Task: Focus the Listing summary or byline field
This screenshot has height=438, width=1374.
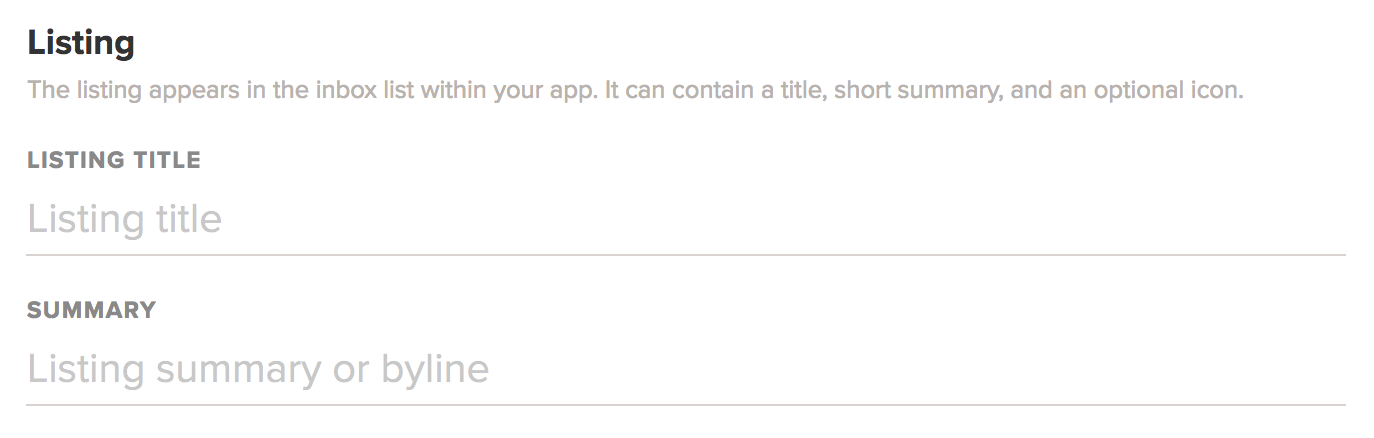Action: tap(686, 369)
